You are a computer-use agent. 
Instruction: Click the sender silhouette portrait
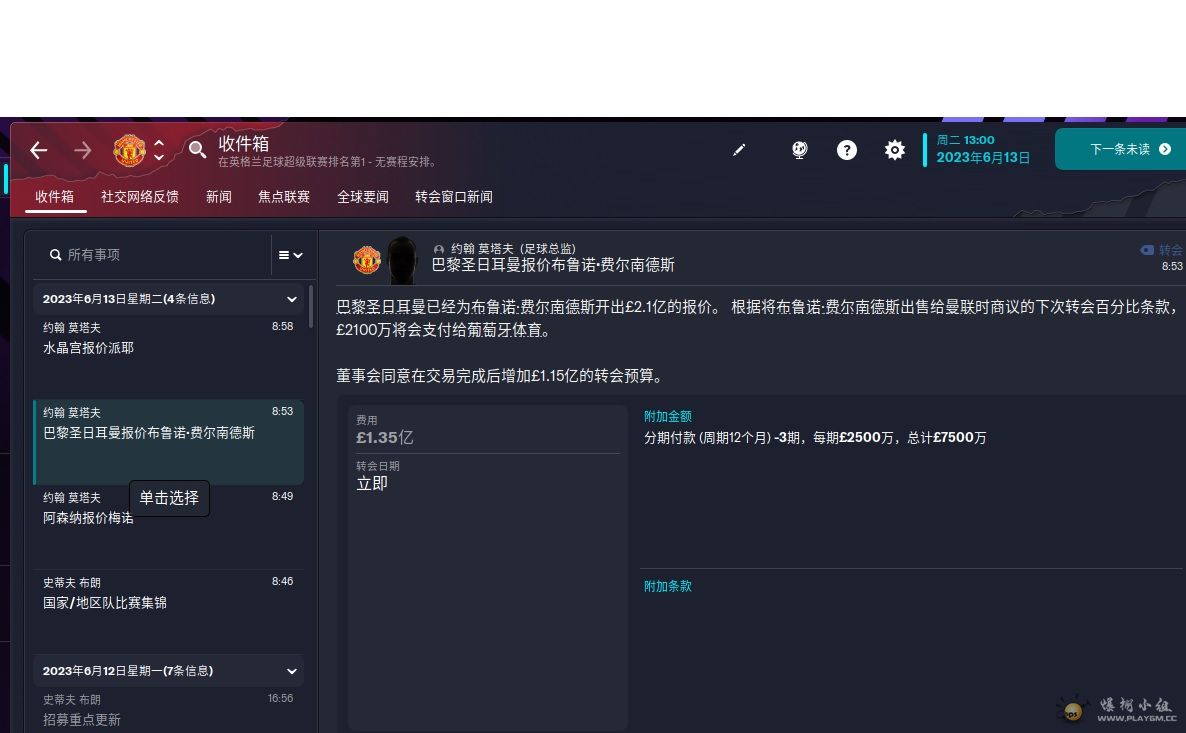coord(402,260)
